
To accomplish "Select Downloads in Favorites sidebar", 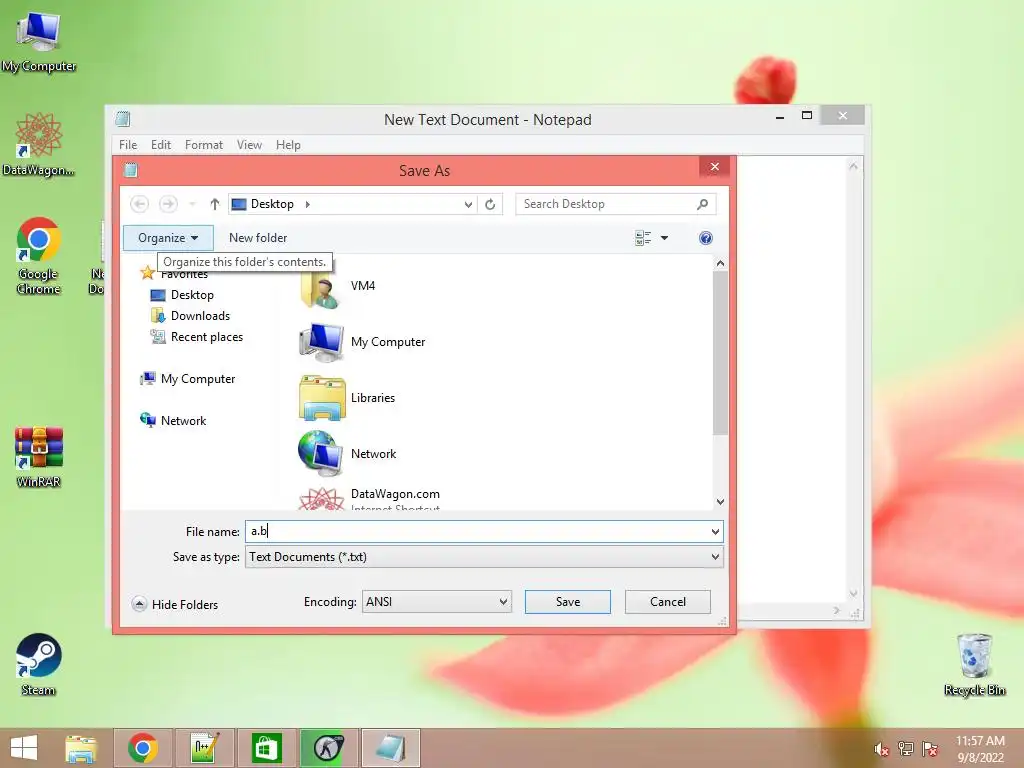I will pyautogui.click(x=190, y=315).
